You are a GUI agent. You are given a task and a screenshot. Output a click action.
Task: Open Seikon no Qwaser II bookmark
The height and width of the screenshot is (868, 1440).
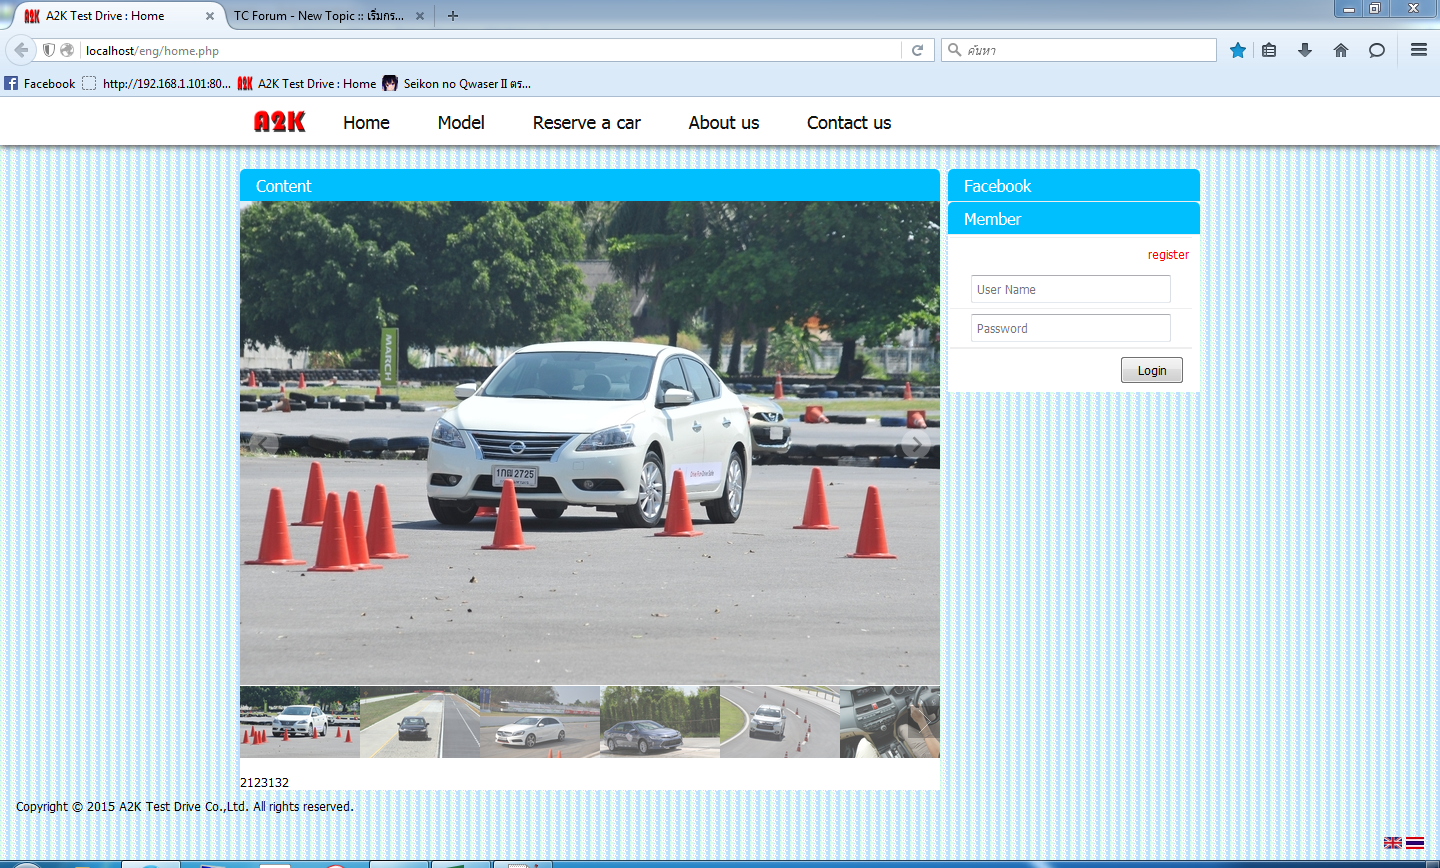point(456,84)
